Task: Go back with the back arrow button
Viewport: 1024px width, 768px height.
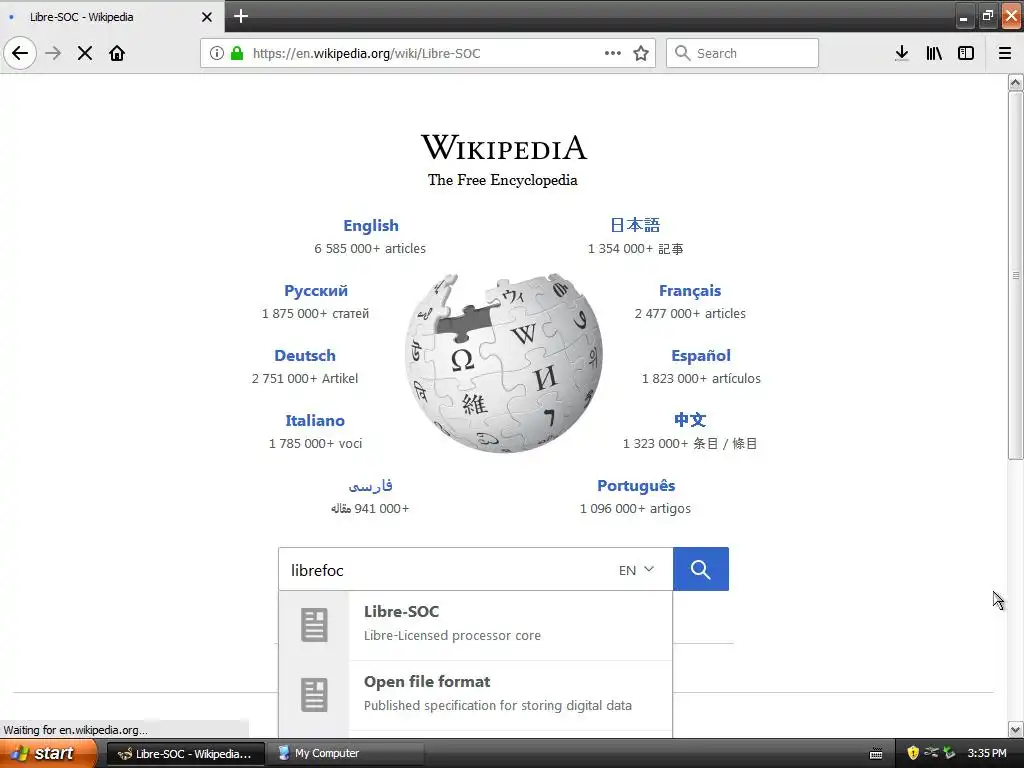Action: (20, 53)
